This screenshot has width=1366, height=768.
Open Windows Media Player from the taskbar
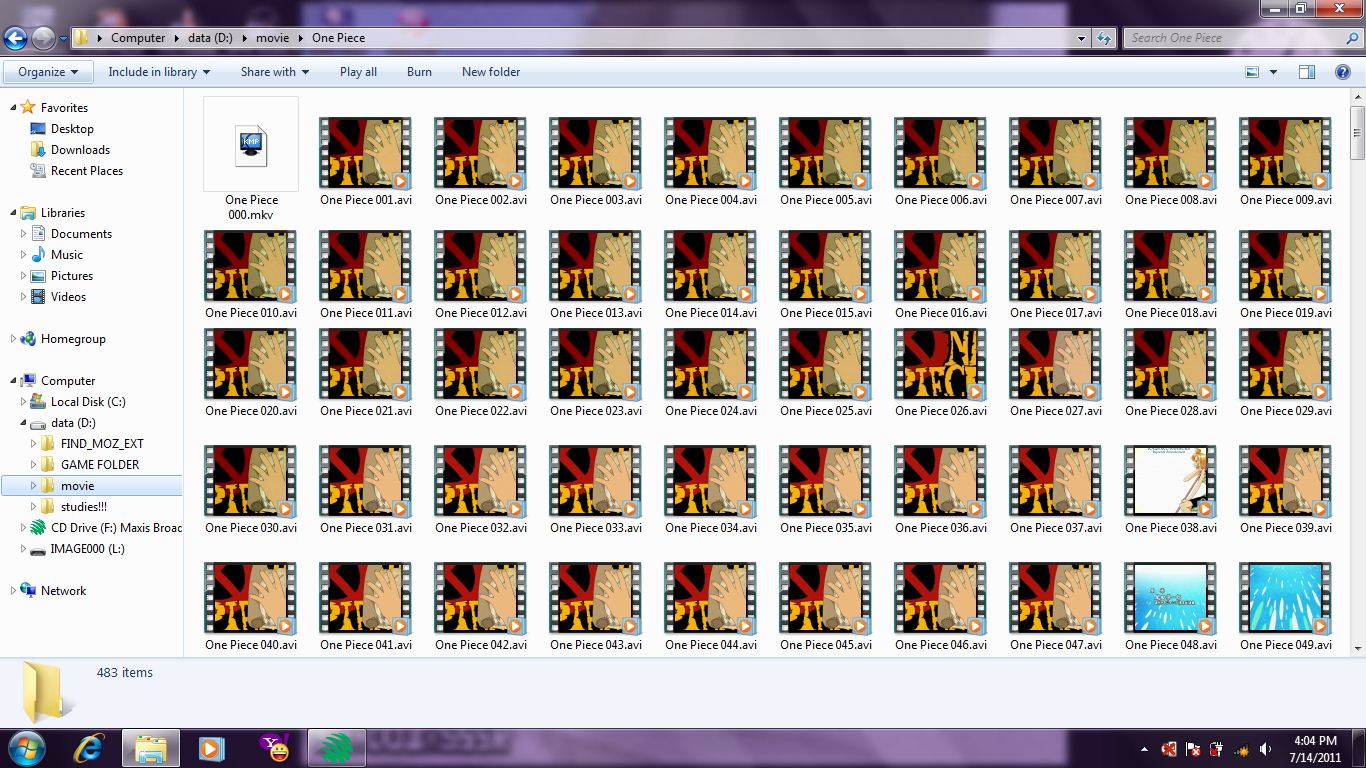(210, 748)
